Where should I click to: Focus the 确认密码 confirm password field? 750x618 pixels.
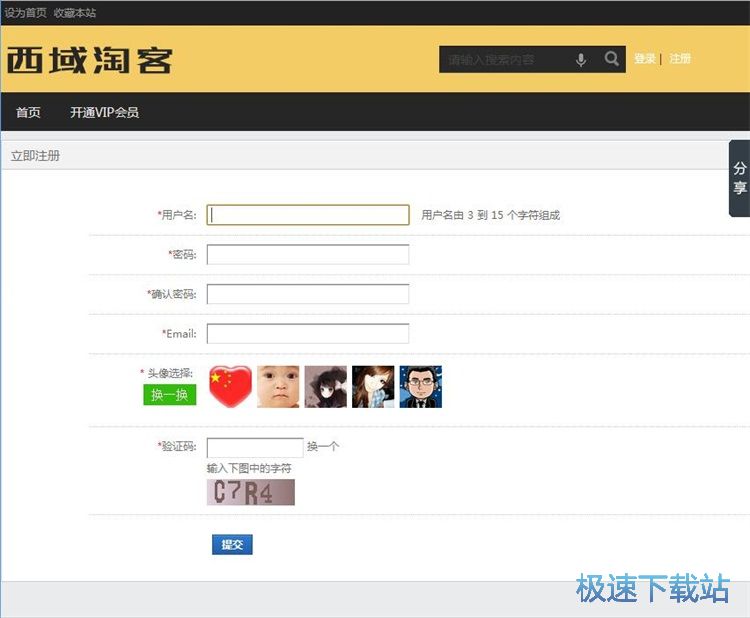tap(308, 294)
